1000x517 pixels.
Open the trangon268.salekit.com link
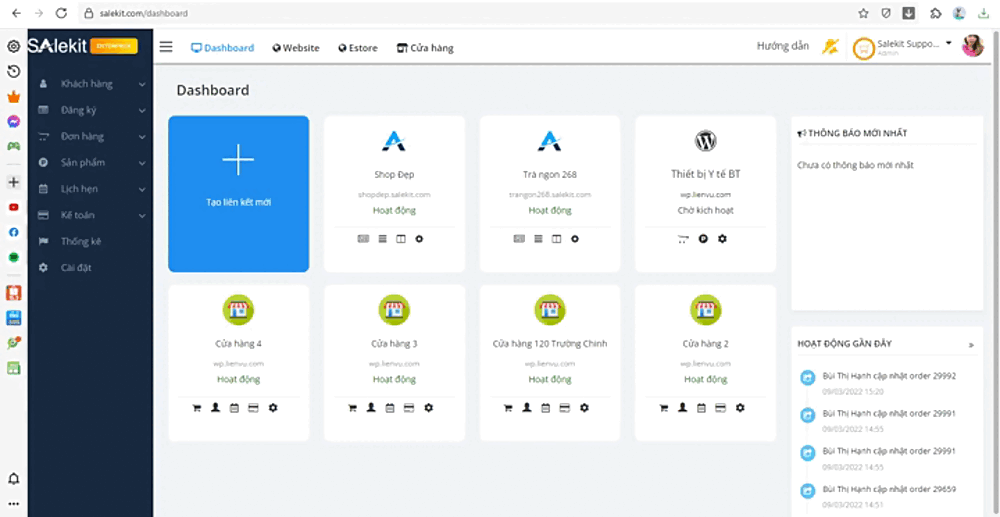click(x=550, y=194)
